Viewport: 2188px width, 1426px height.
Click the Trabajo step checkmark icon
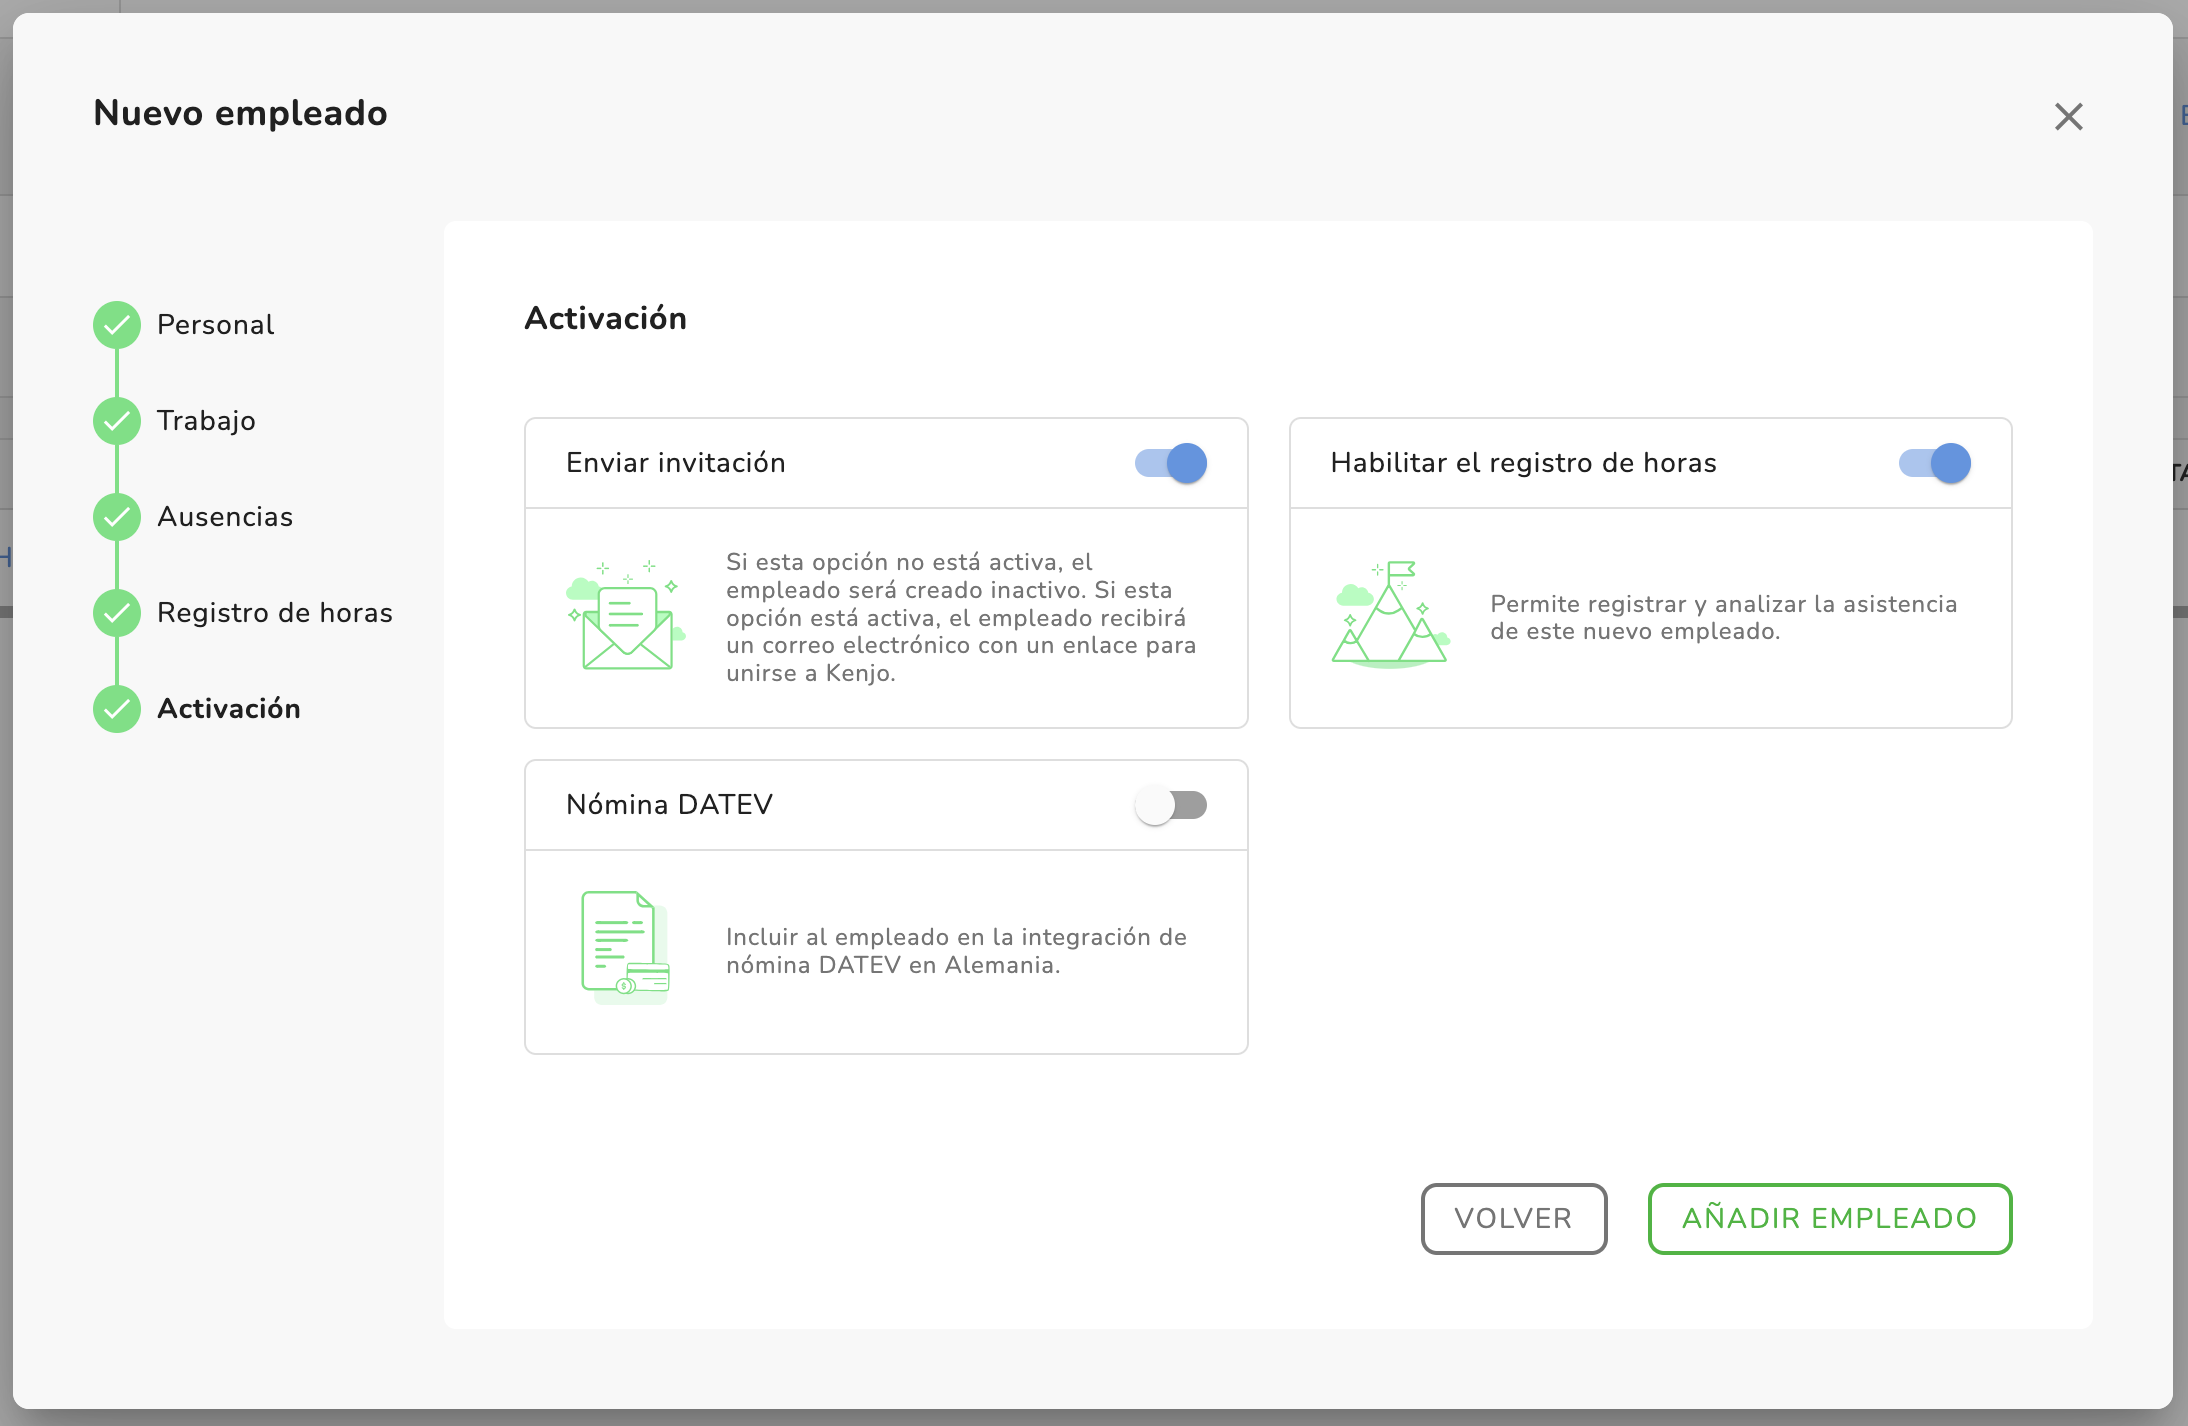(x=117, y=421)
